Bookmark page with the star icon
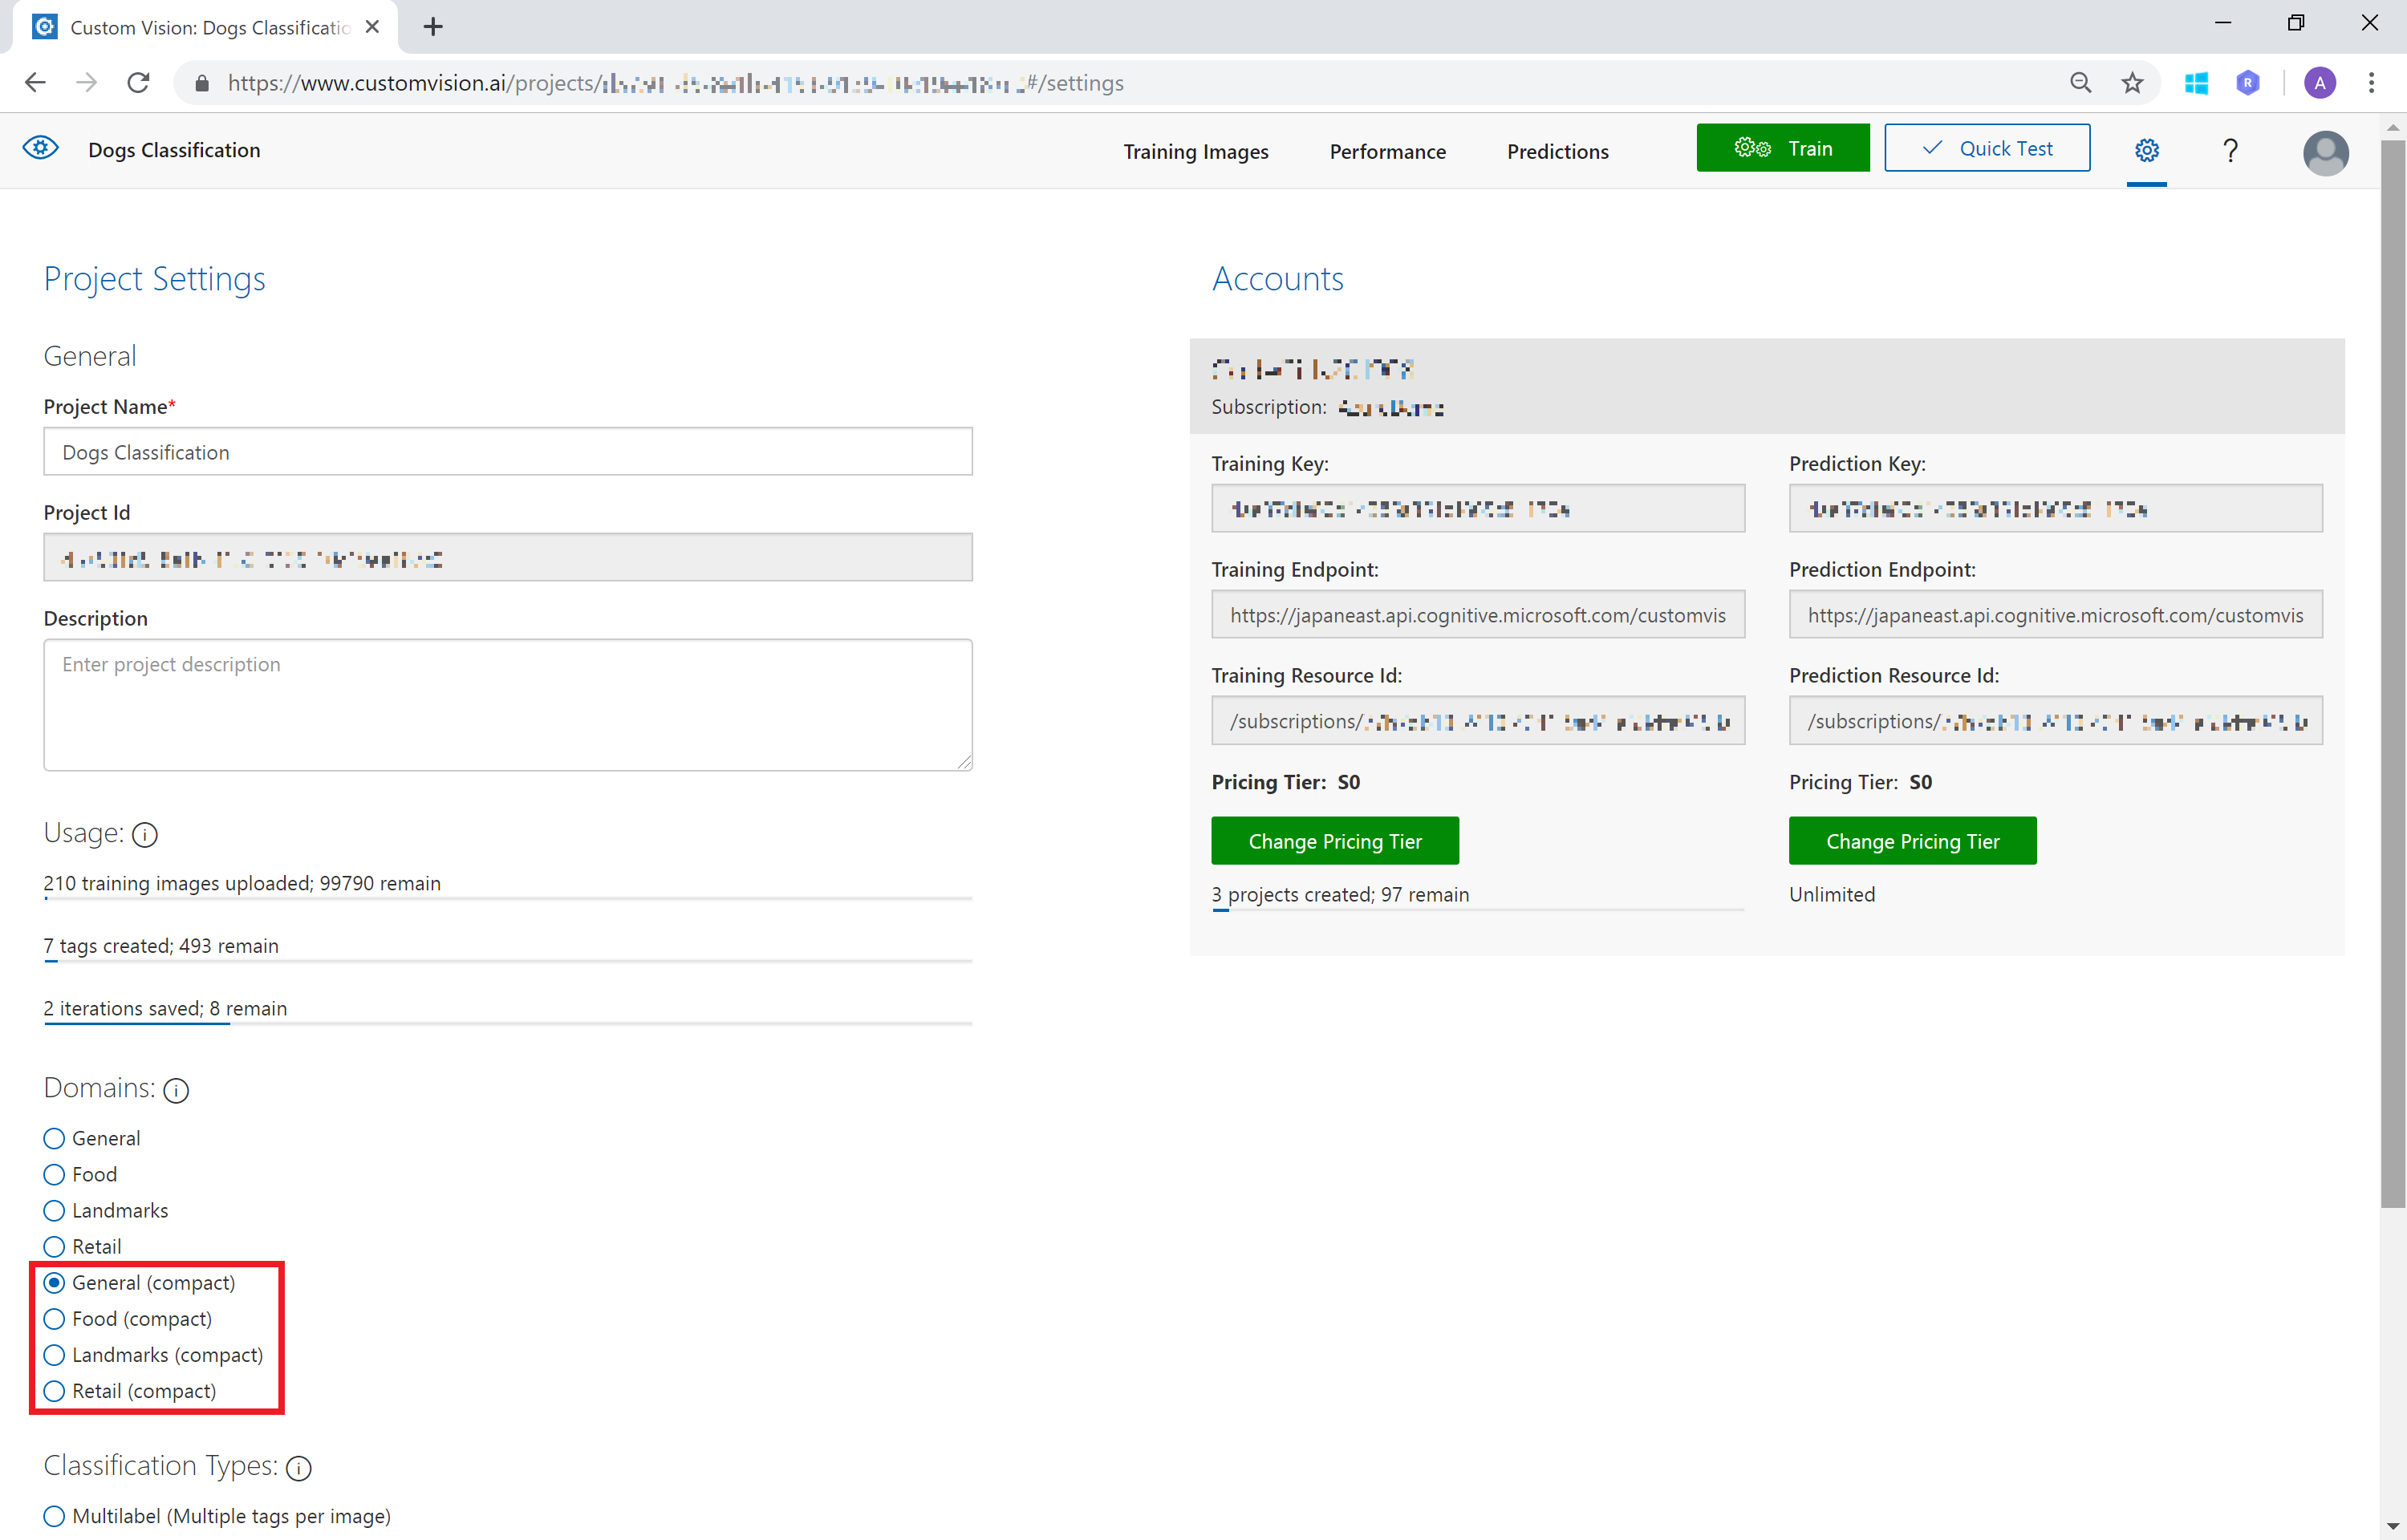Viewport: 2407px width, 1540px height. [x=2132, y=83]
